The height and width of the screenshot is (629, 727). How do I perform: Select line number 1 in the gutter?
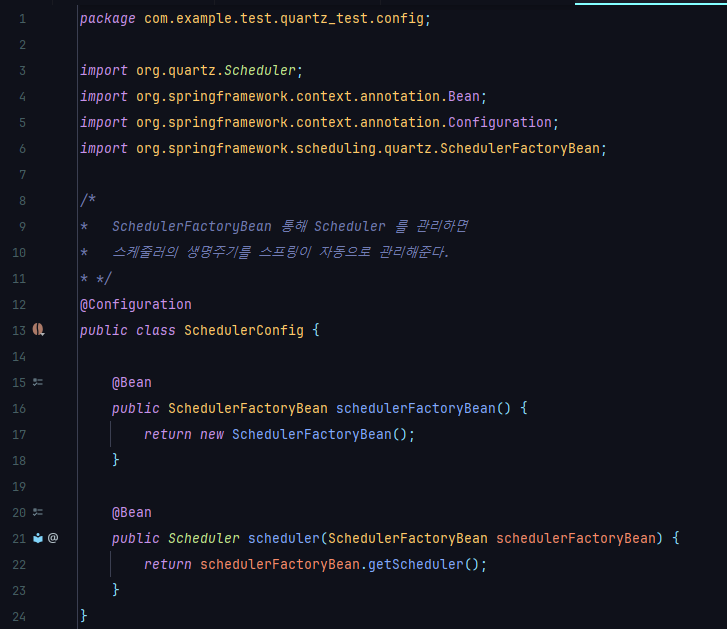tap(22, 19)
